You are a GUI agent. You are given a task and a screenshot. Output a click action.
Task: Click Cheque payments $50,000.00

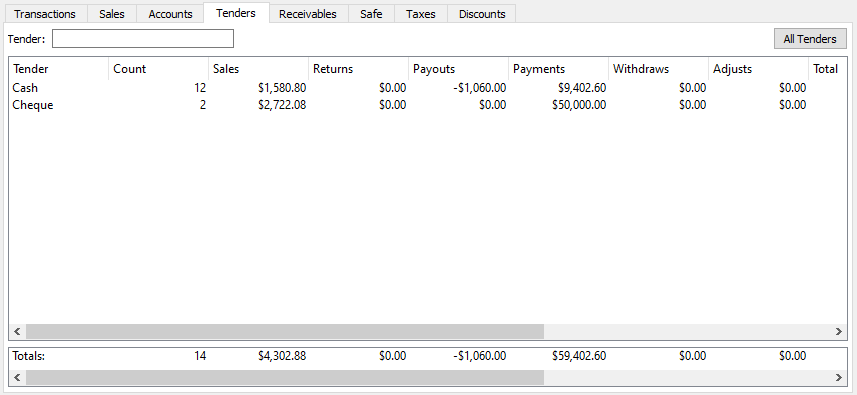(x=579, y=105)
